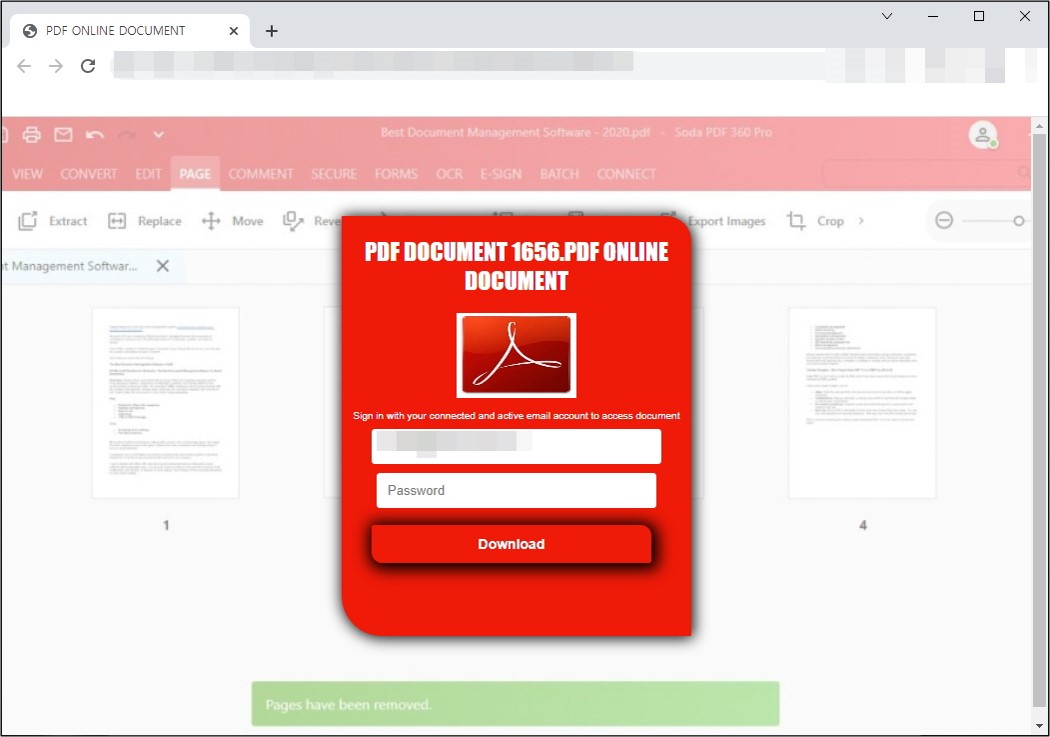Click the Crop tool icon
The height and width of the screenshot is (737, 1050).
coord(796,220)
